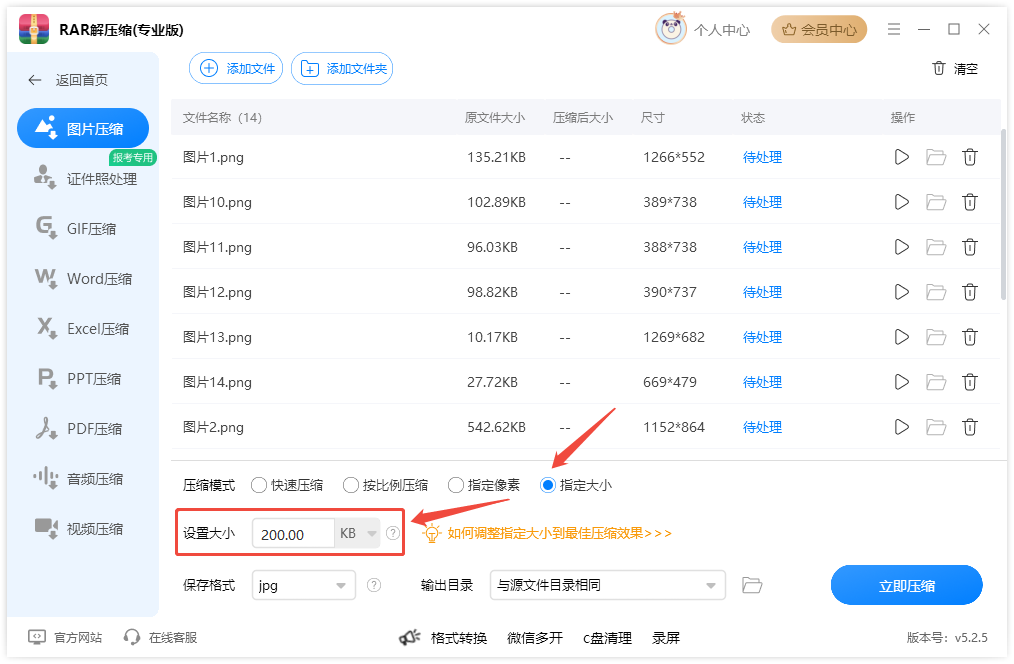Open 格式转换 tool link

point(458,638)
